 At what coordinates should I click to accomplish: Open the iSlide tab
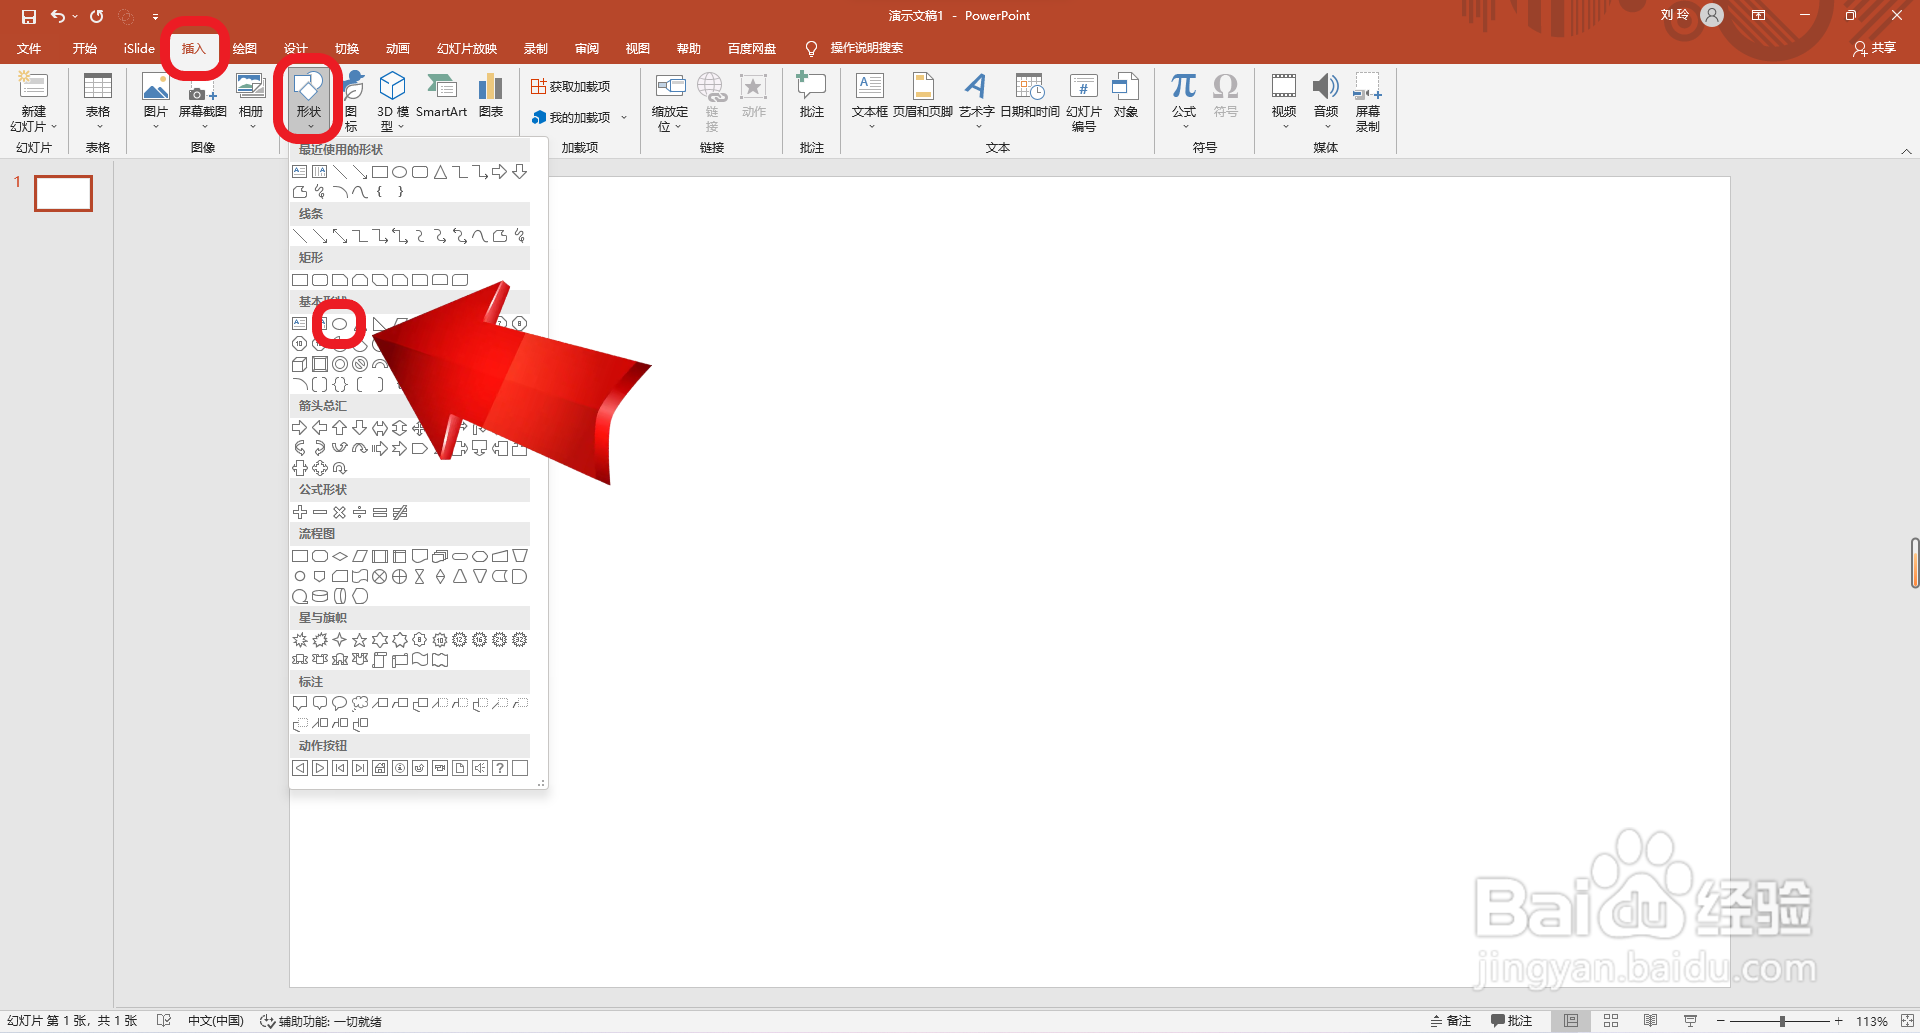coord(139,49)
